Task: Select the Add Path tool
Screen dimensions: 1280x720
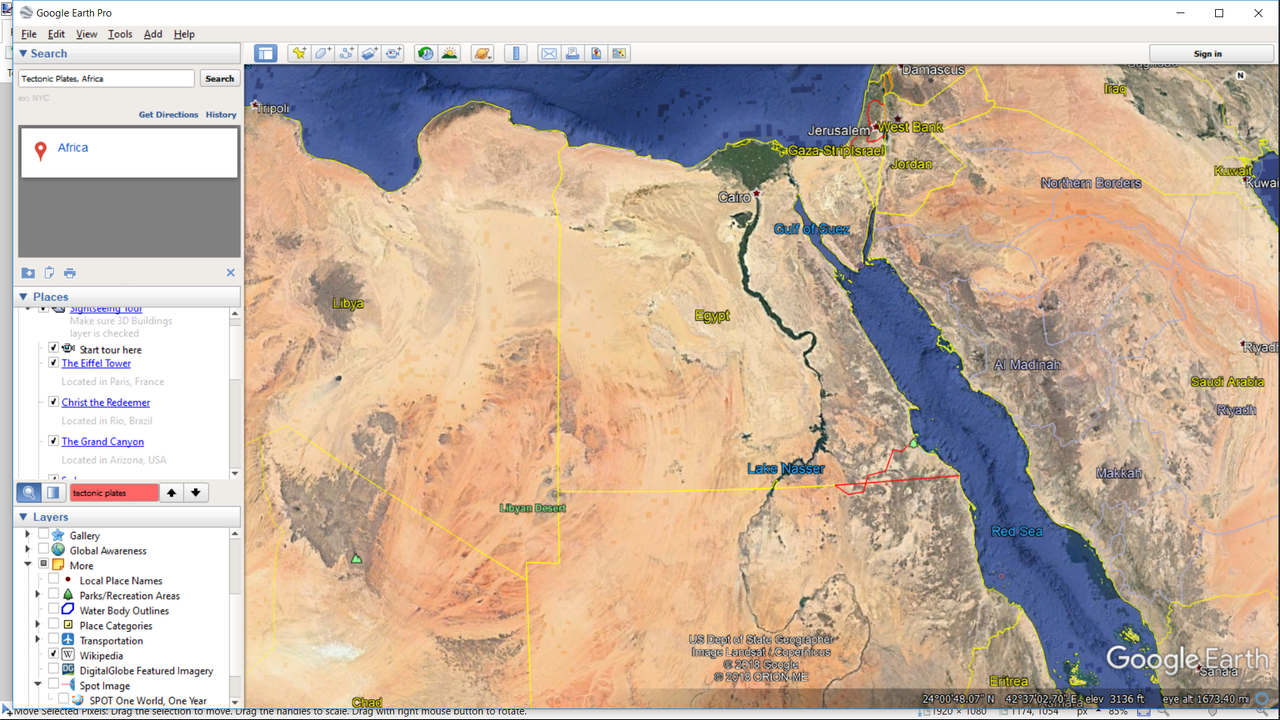Action: 346,54
